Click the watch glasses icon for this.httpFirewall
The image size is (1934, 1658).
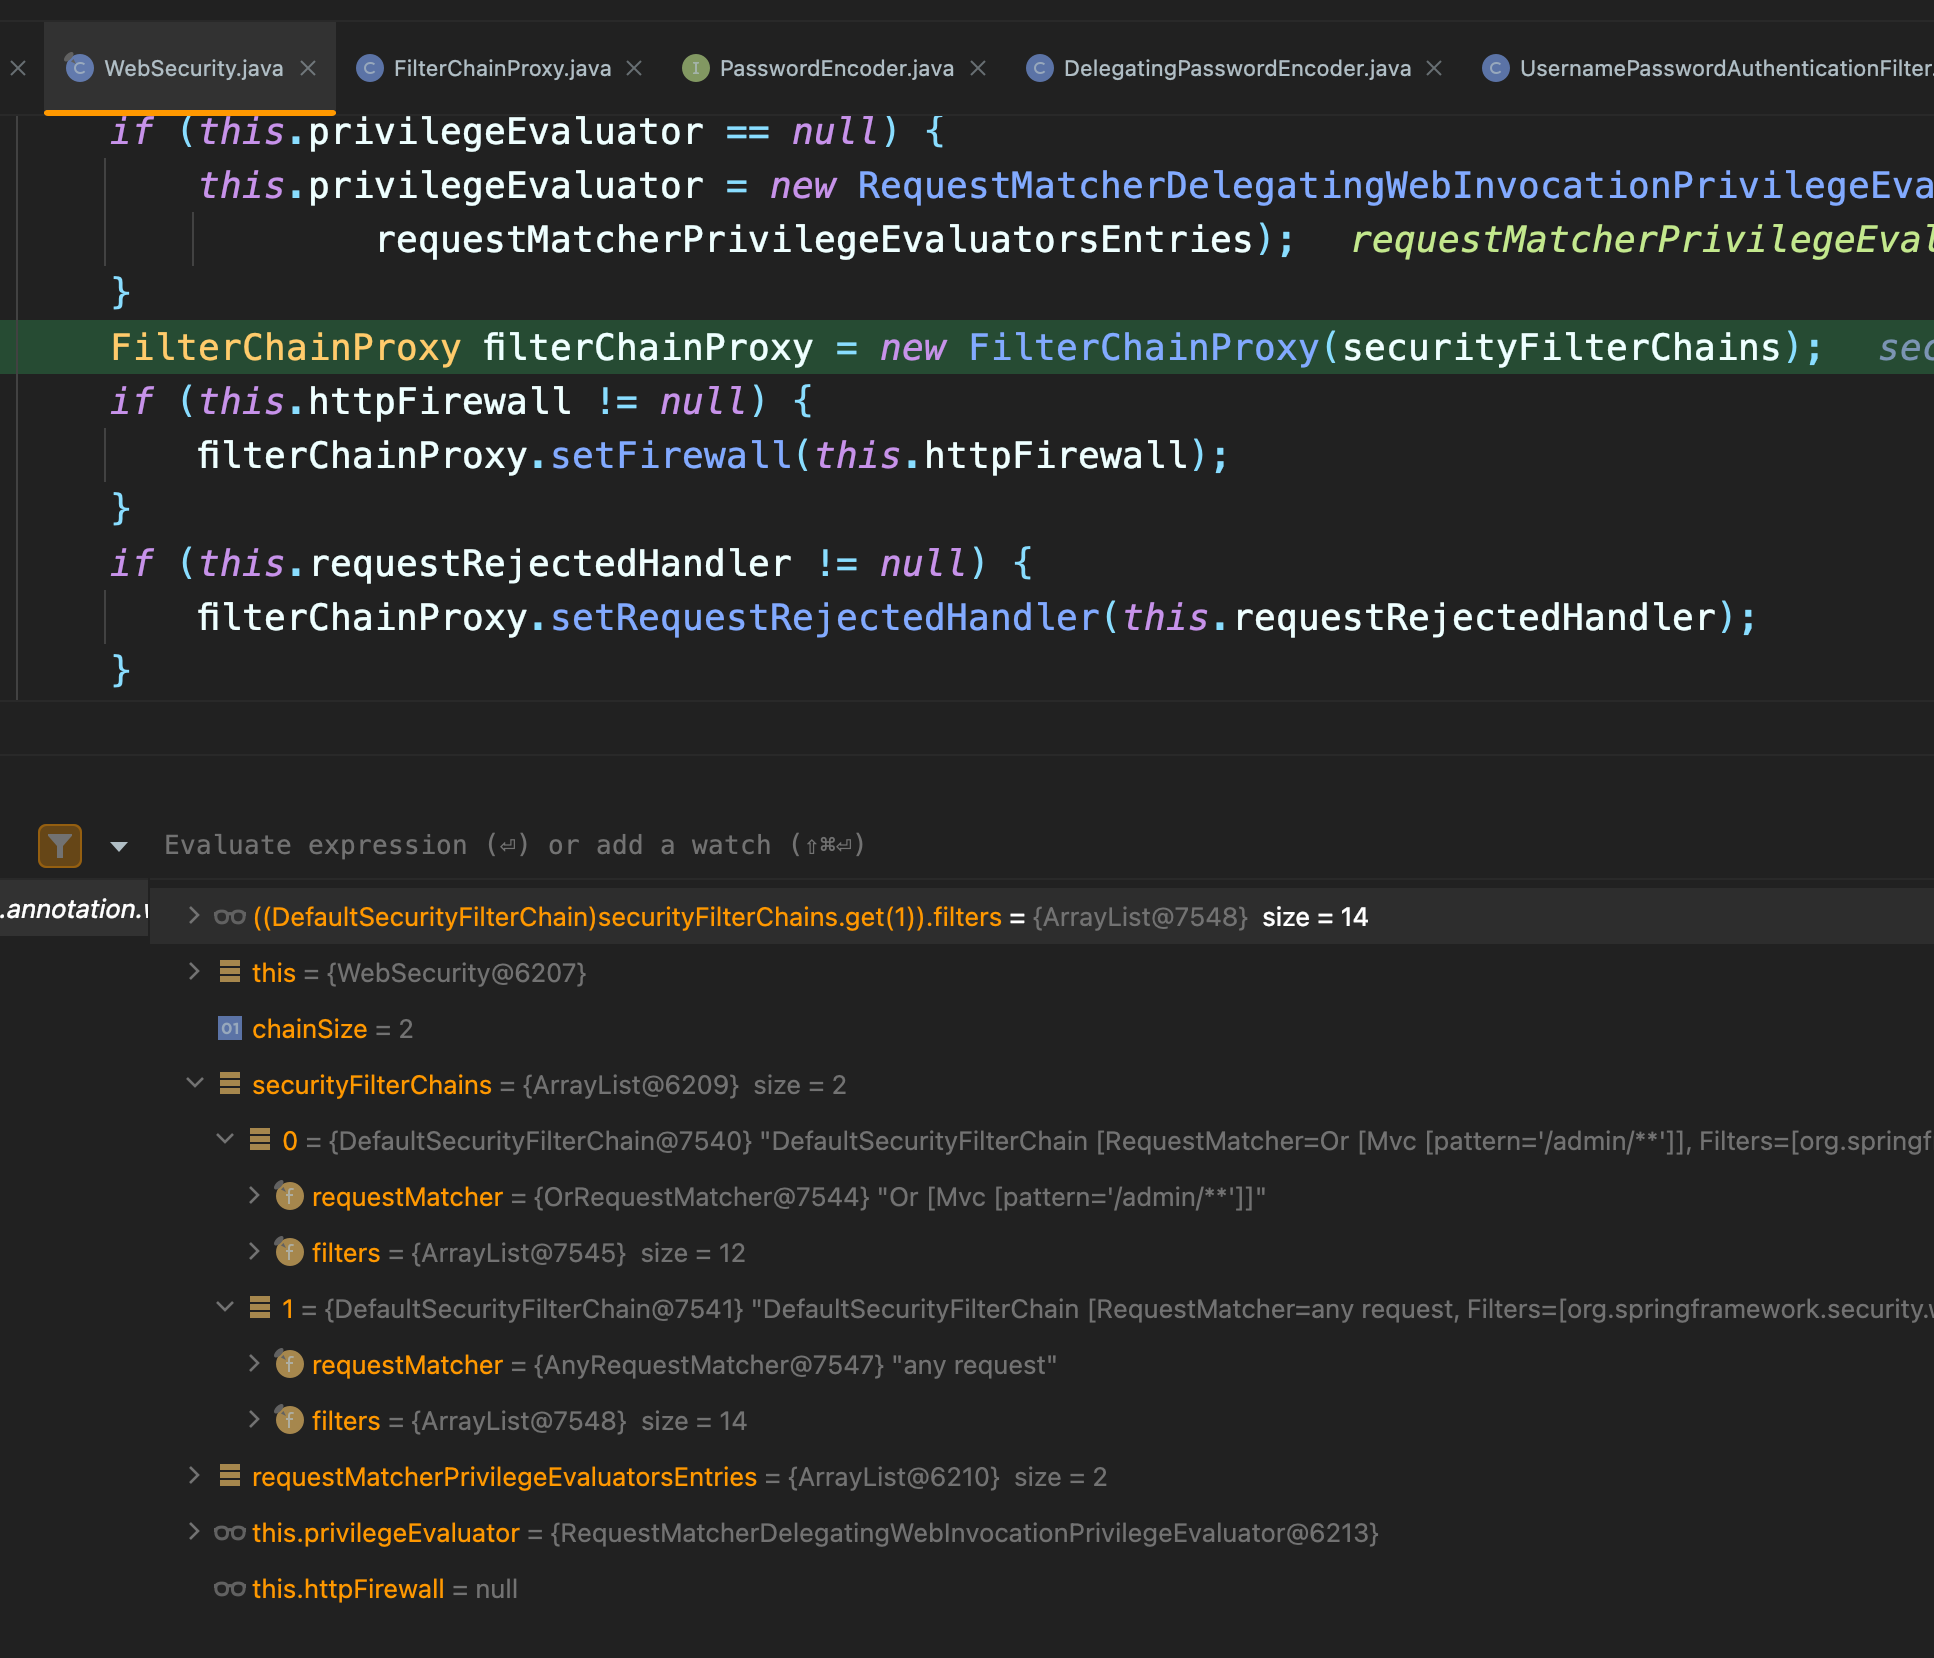coord(229,1589)
